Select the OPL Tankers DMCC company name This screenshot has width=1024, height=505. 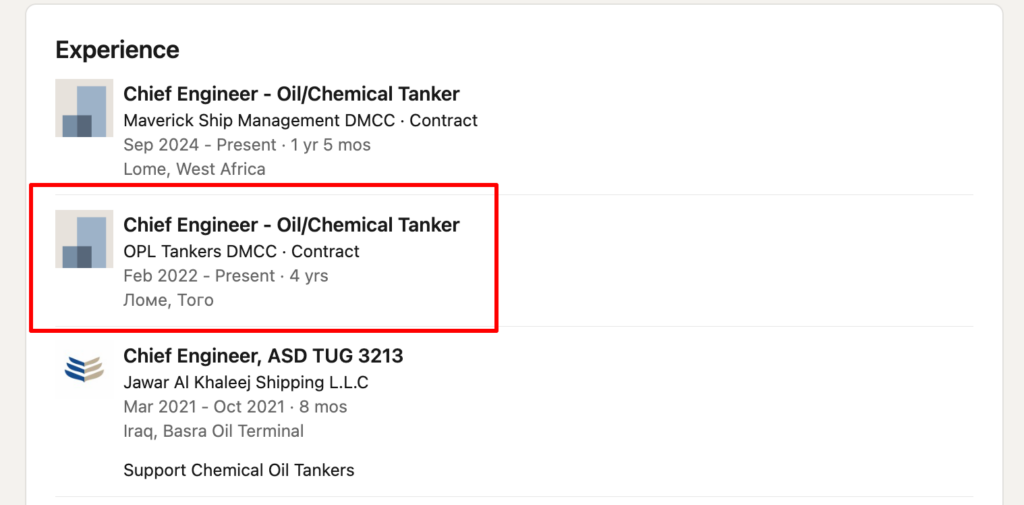coord(200,251)
